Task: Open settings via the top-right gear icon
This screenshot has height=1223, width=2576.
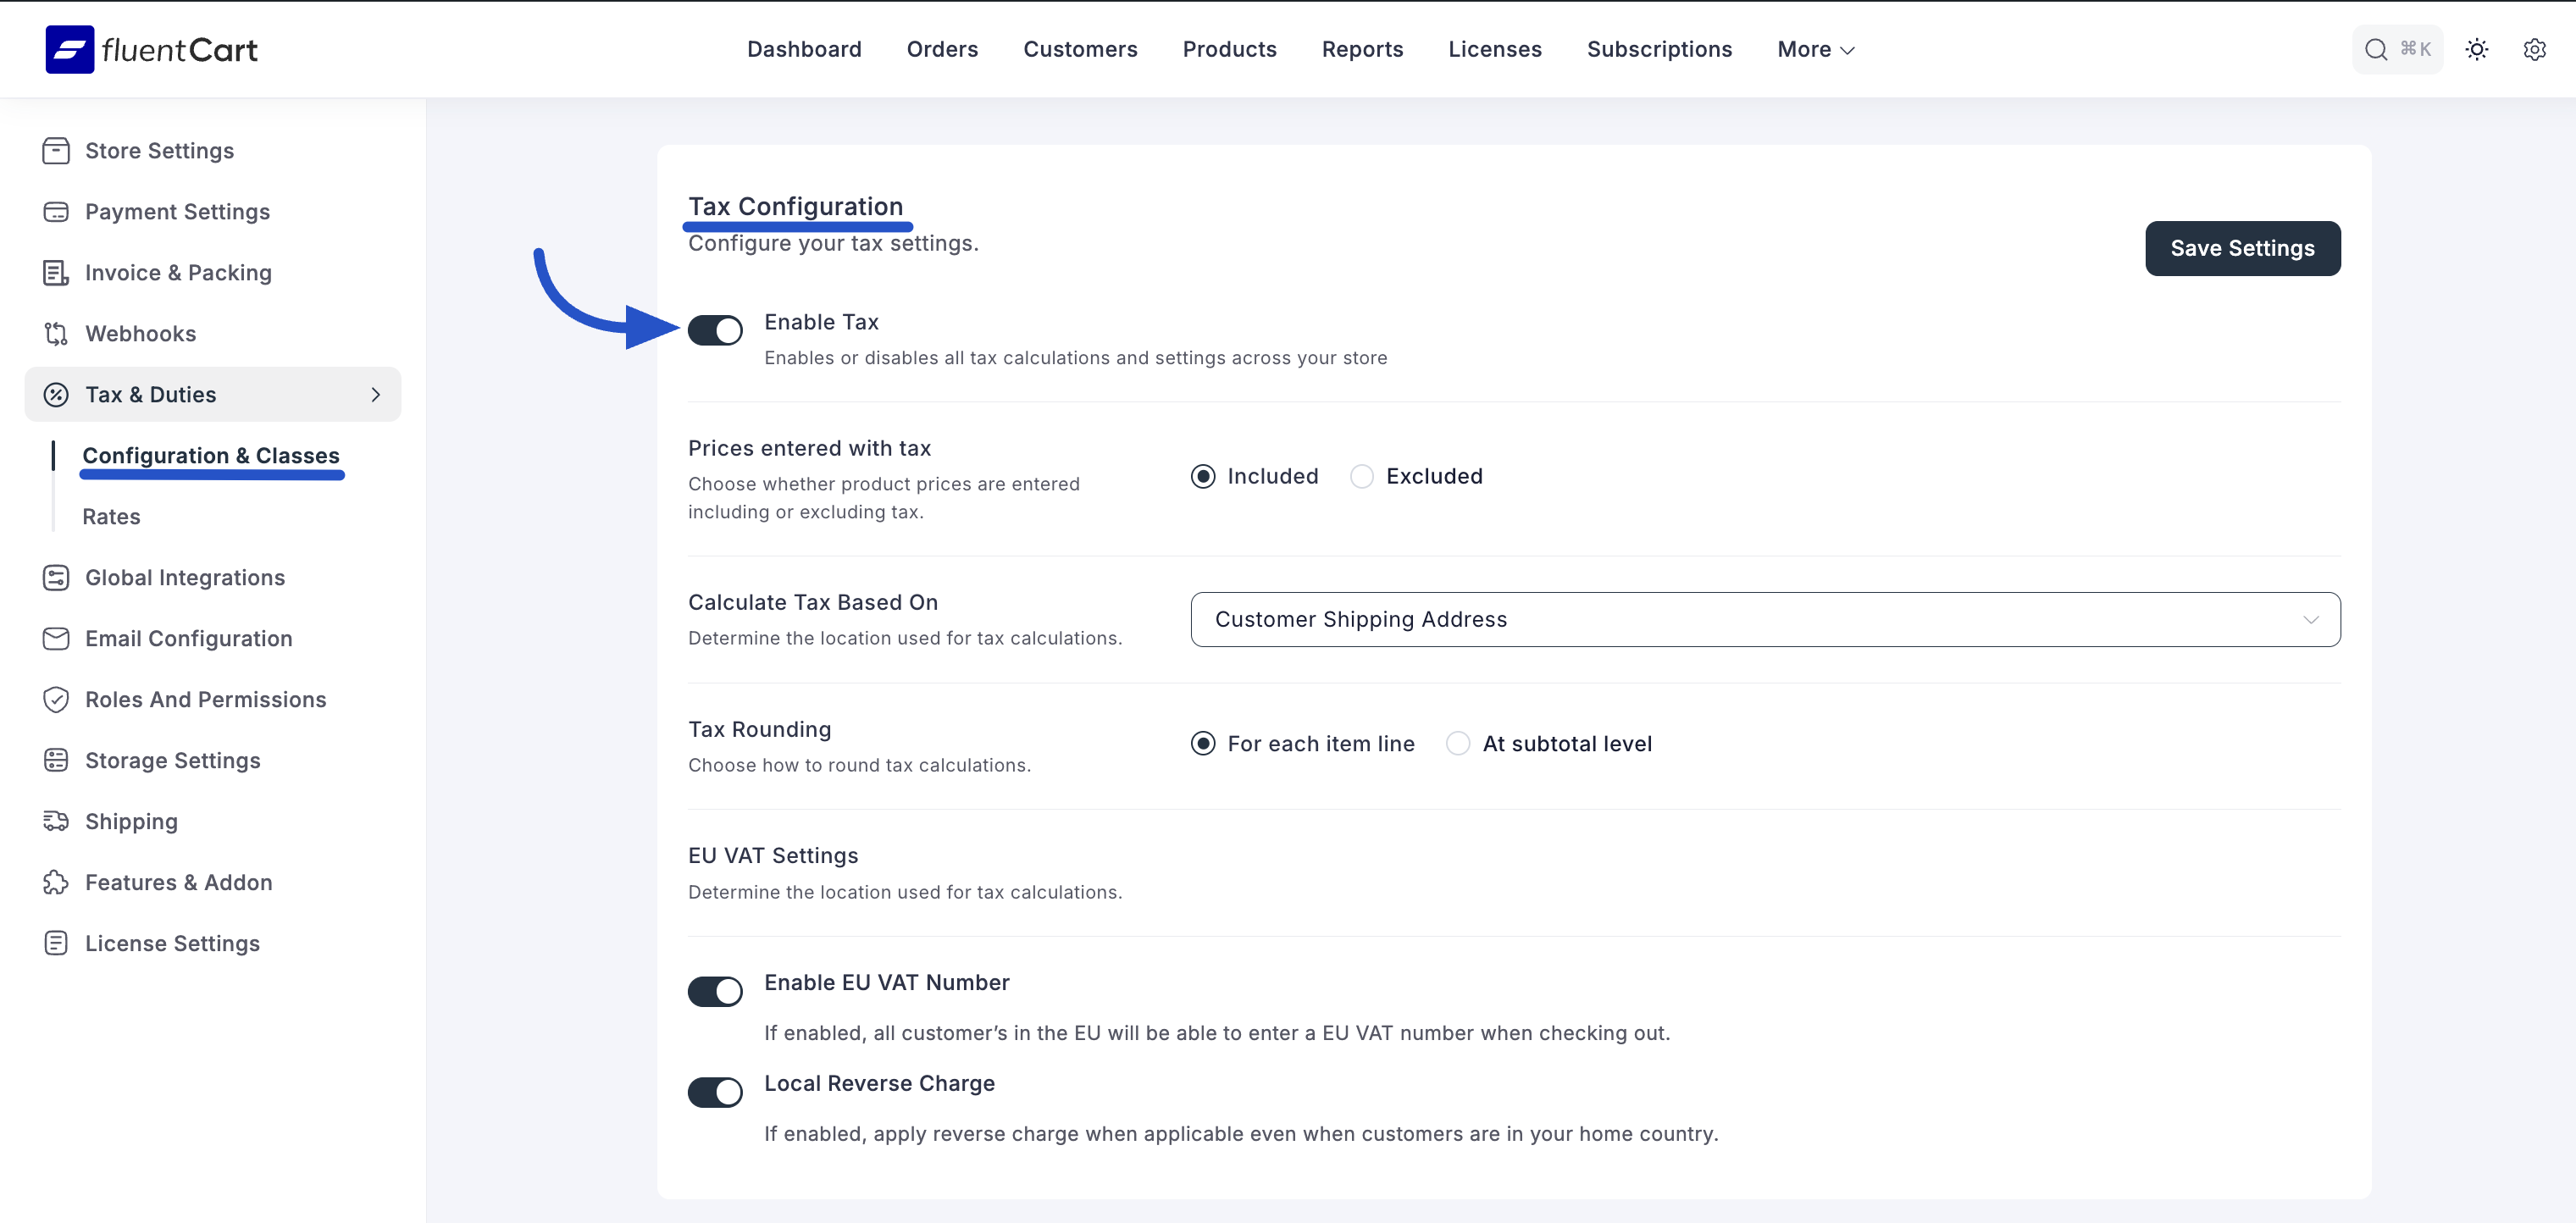Action: [x=2534, y=49]
